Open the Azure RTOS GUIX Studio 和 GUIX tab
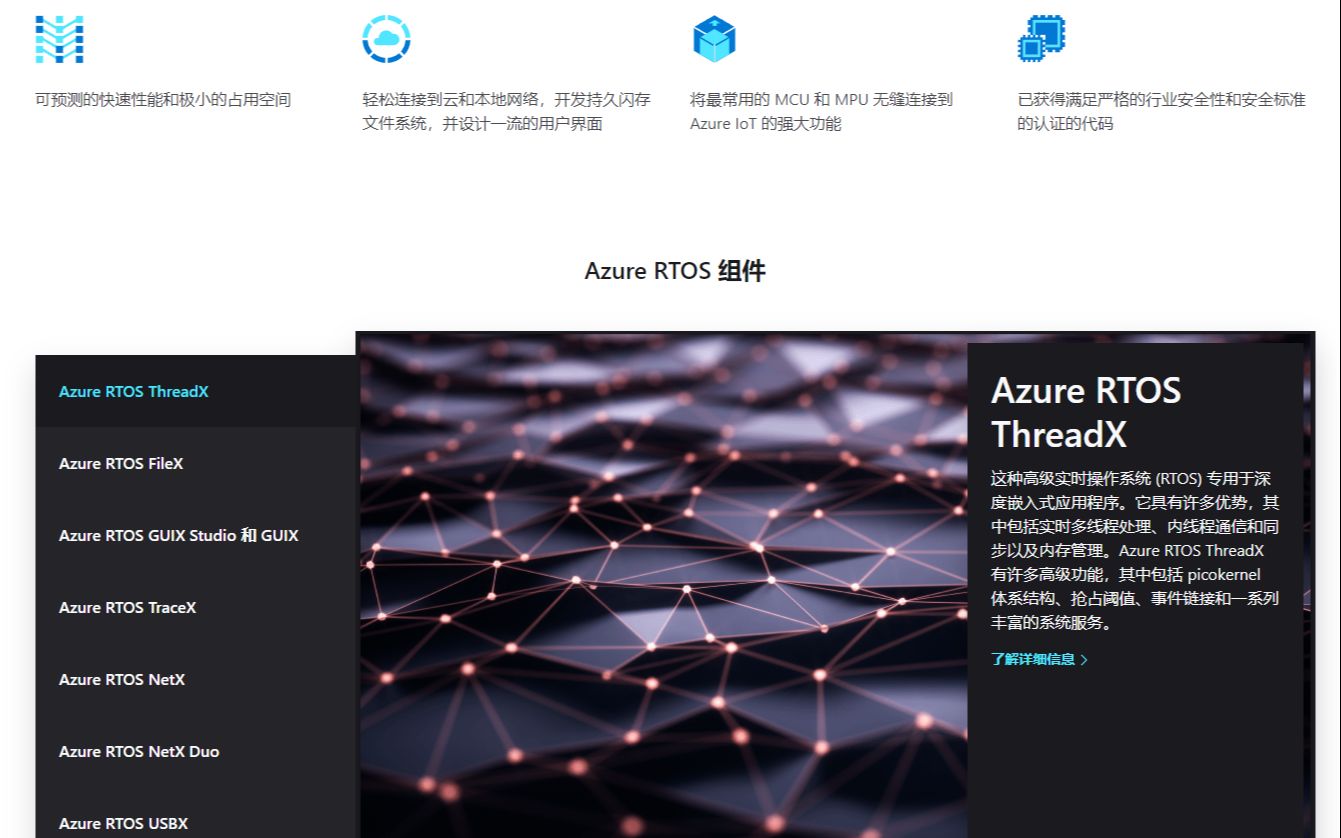This screenshot has width=1341, height=838. pos(196,535)
